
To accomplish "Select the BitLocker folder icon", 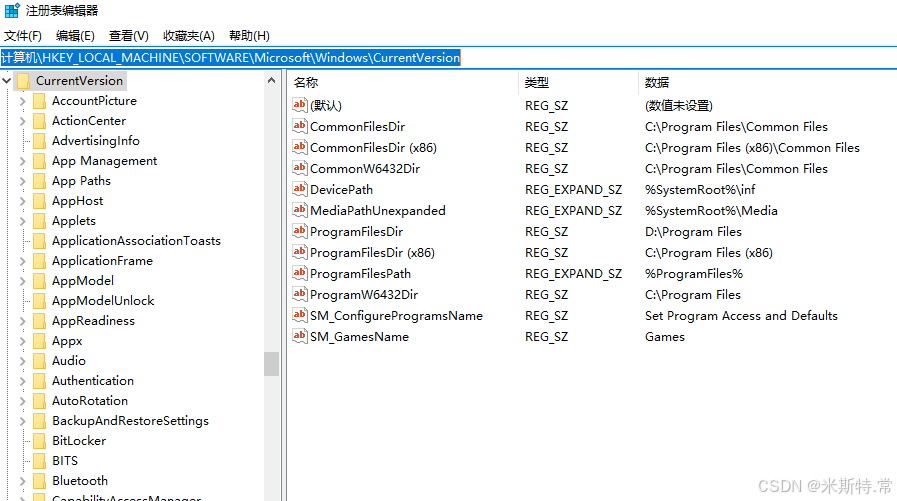I will point(39,441).
